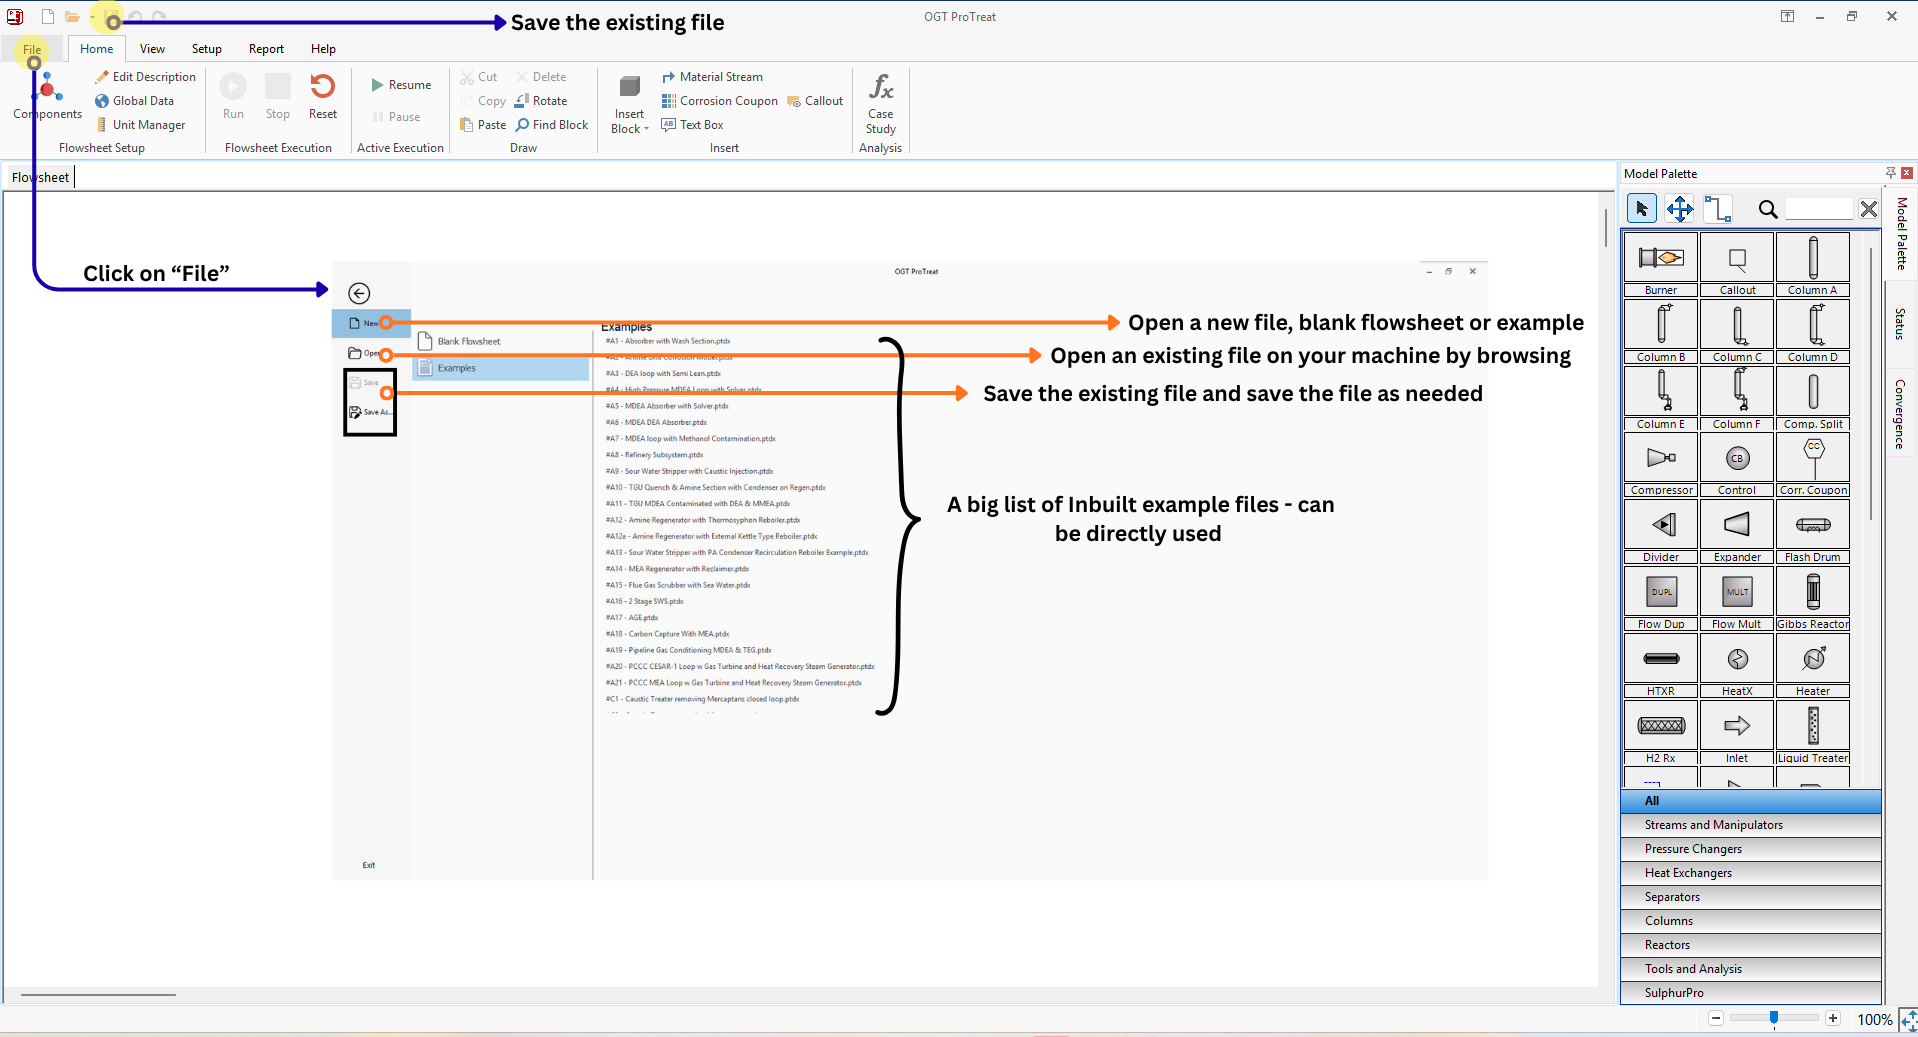
Task: Insert a Material Stream
Action: 712,77
